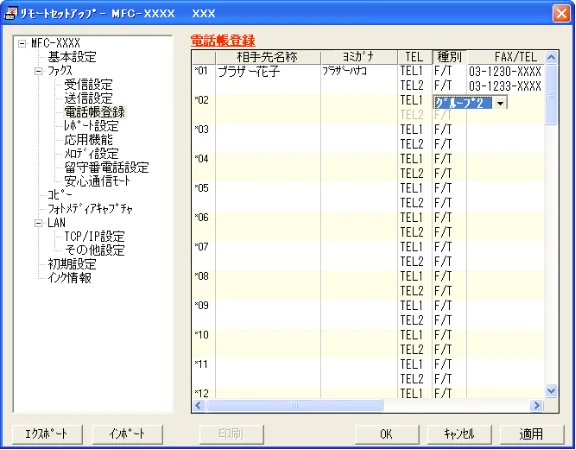Select インク情報 in the tree
The image size is (576, 450).
point(69,278)
